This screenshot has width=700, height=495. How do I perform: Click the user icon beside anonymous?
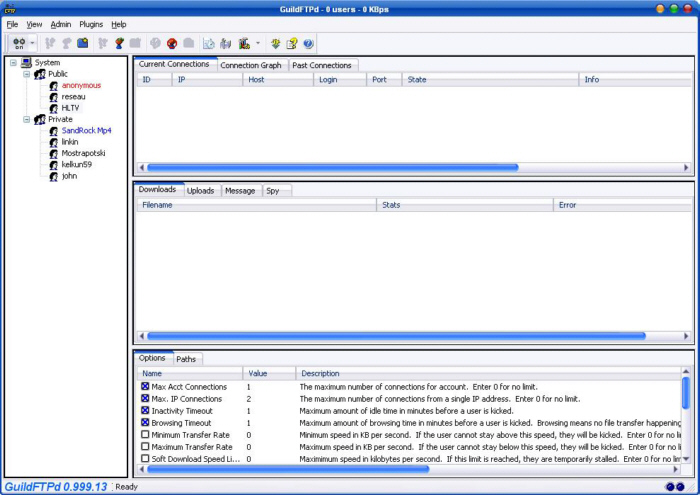[54, 85]
